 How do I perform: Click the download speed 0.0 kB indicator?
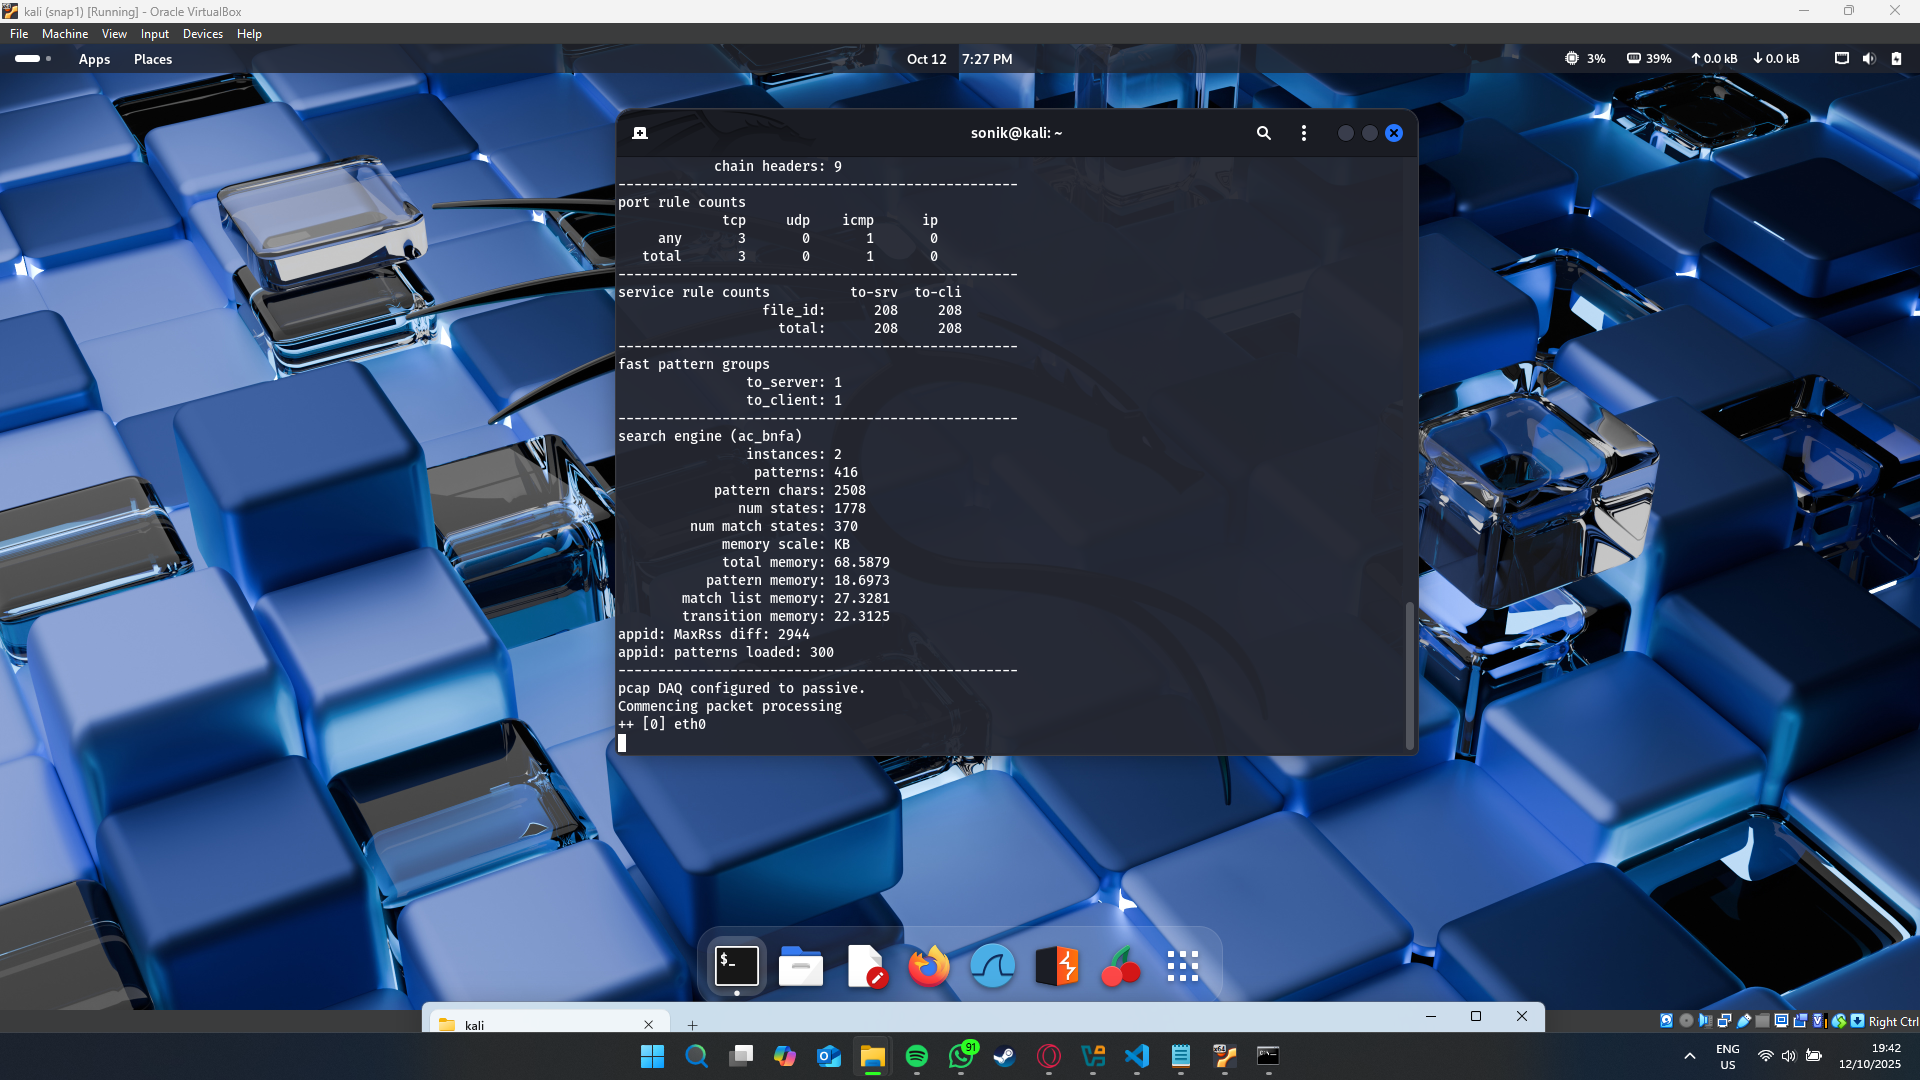(1776, 59)
